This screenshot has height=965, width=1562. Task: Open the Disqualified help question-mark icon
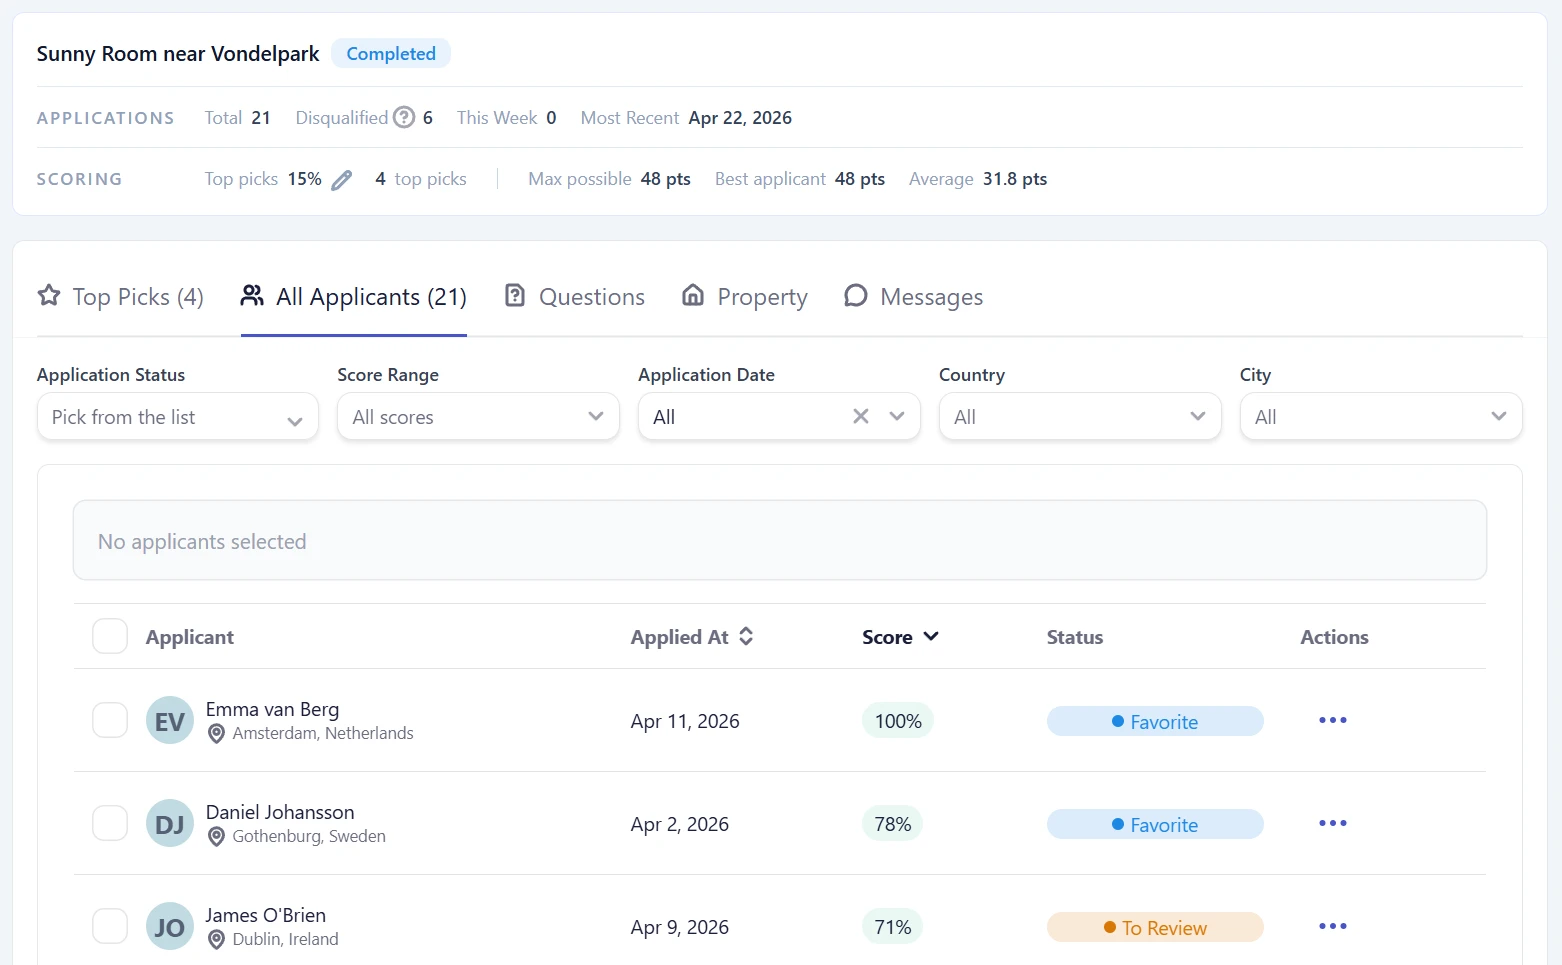pos(404,118)
